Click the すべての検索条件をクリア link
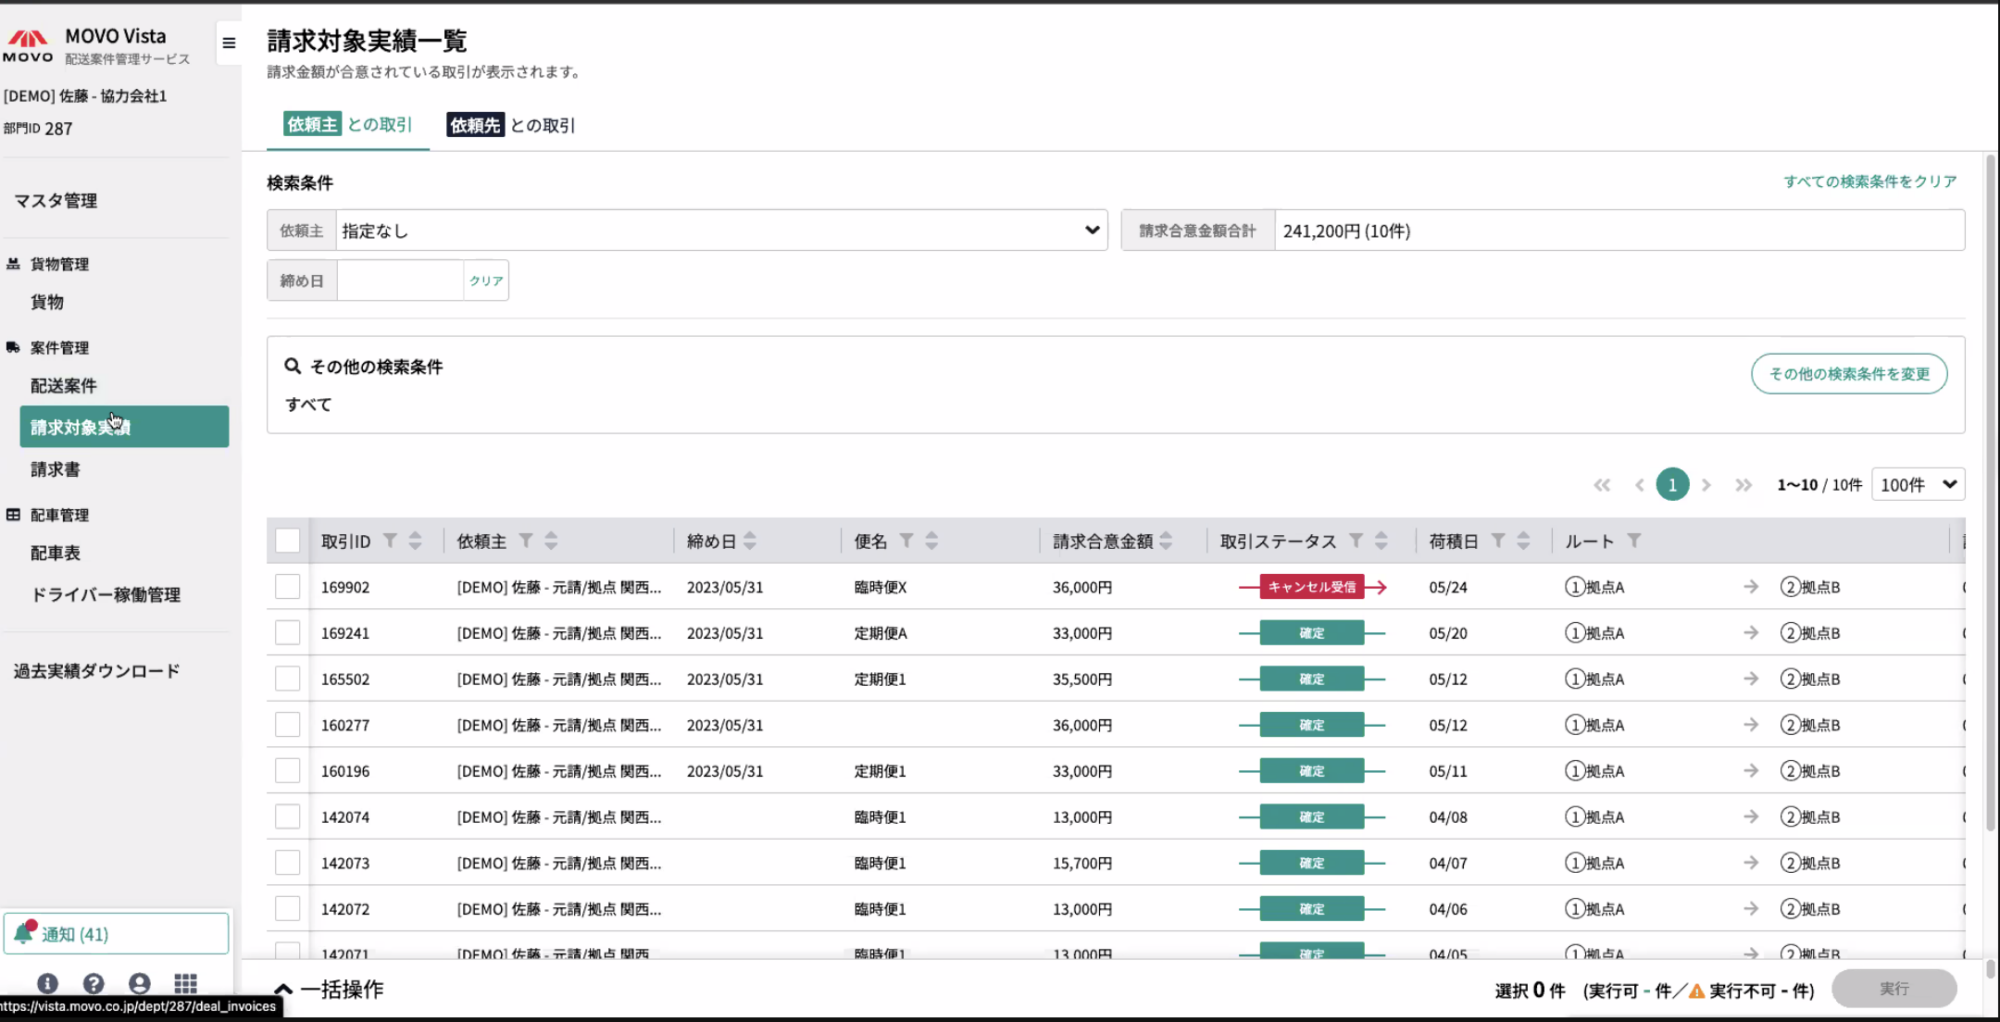This screenshot has width=2000, height=1022. (1869, 181)
